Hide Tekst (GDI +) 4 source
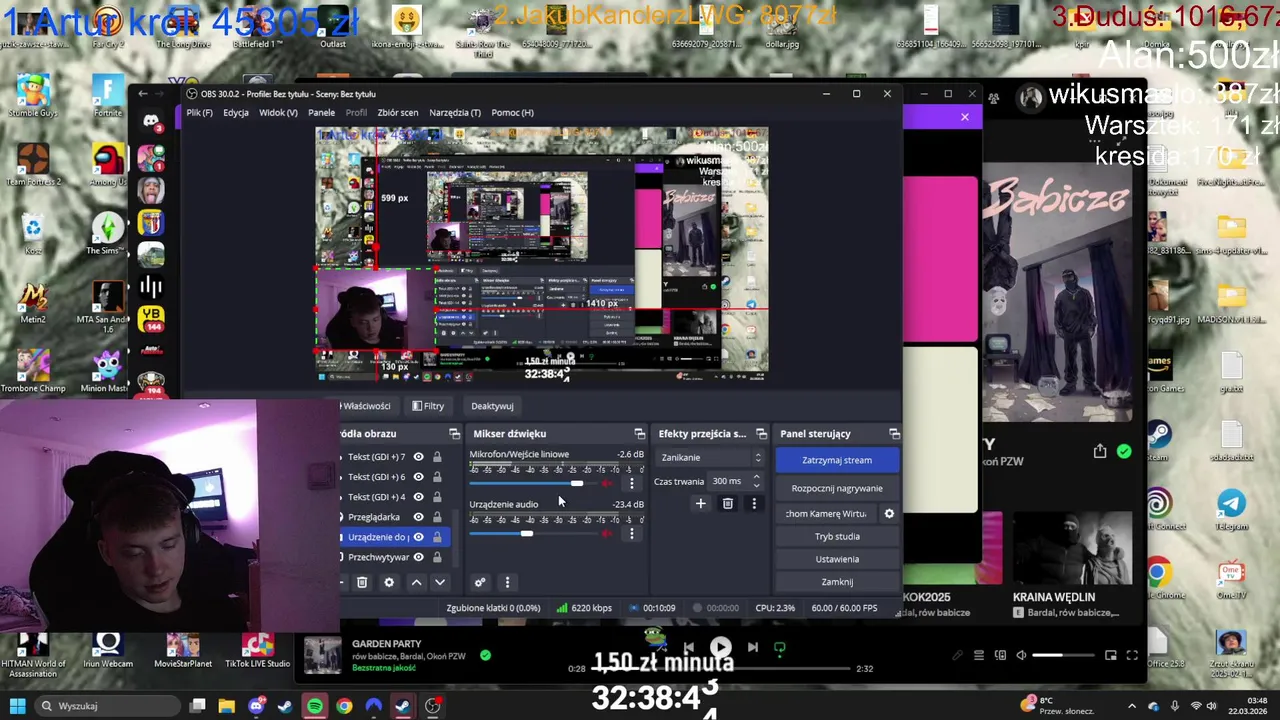The width and height of the screenshot is (1280, 720). [418, 497]
